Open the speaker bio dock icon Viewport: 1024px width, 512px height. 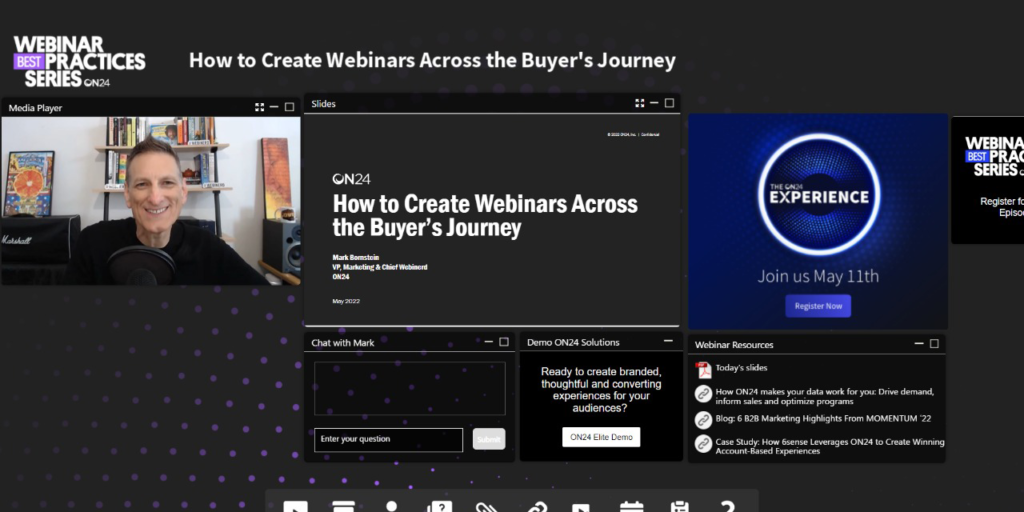[x=391, y=506]
